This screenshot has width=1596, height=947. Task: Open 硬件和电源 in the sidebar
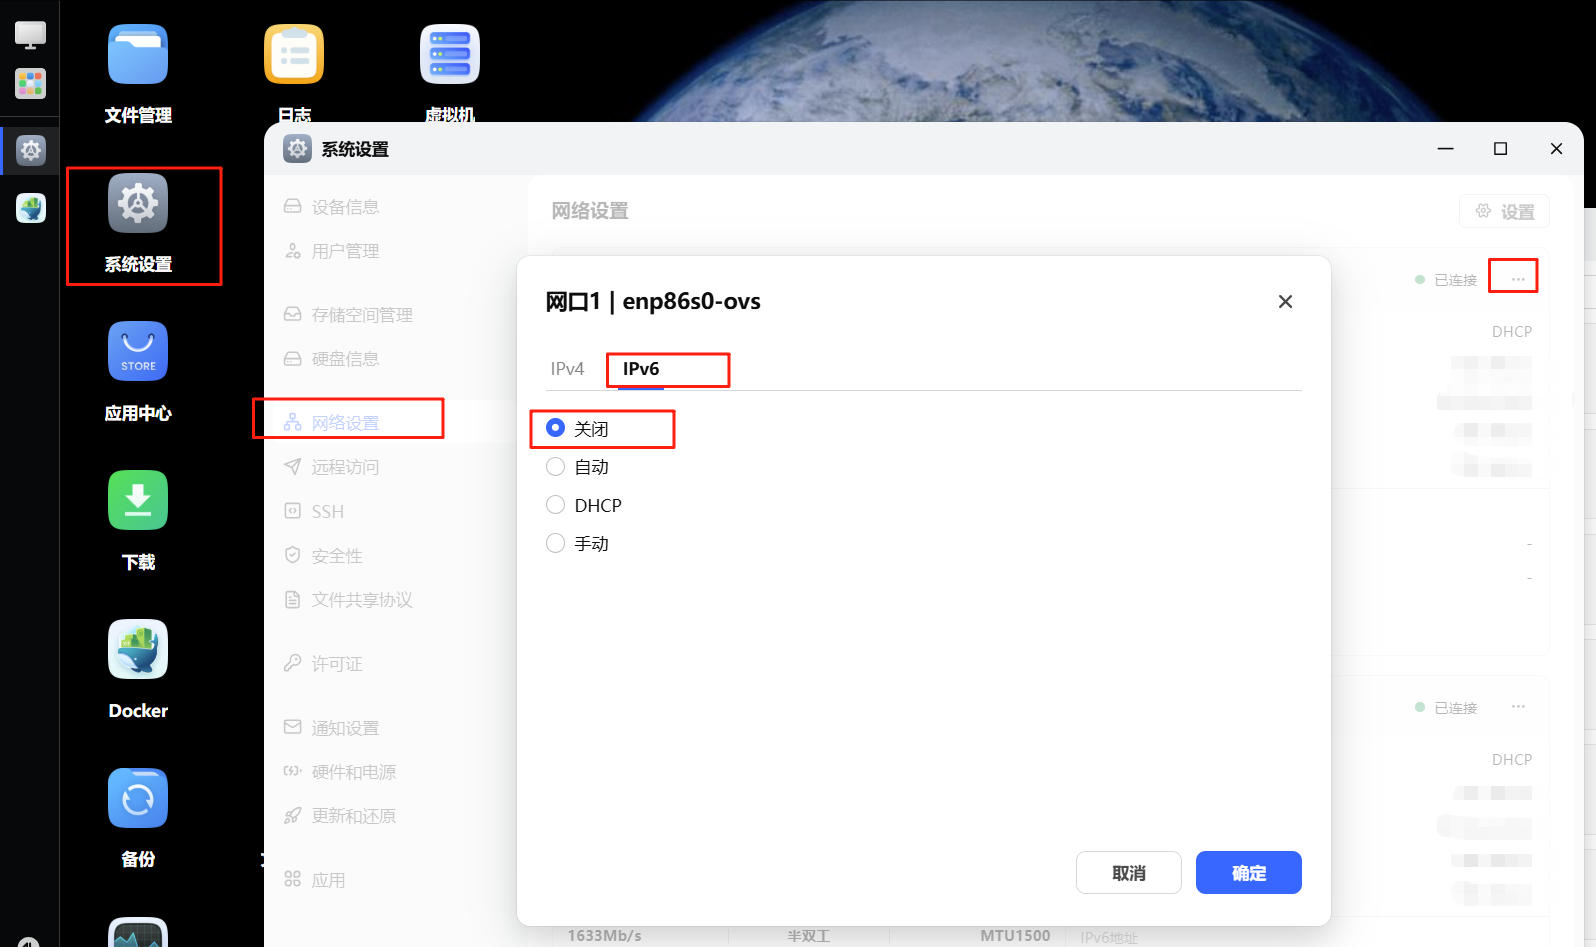(354, 771)
